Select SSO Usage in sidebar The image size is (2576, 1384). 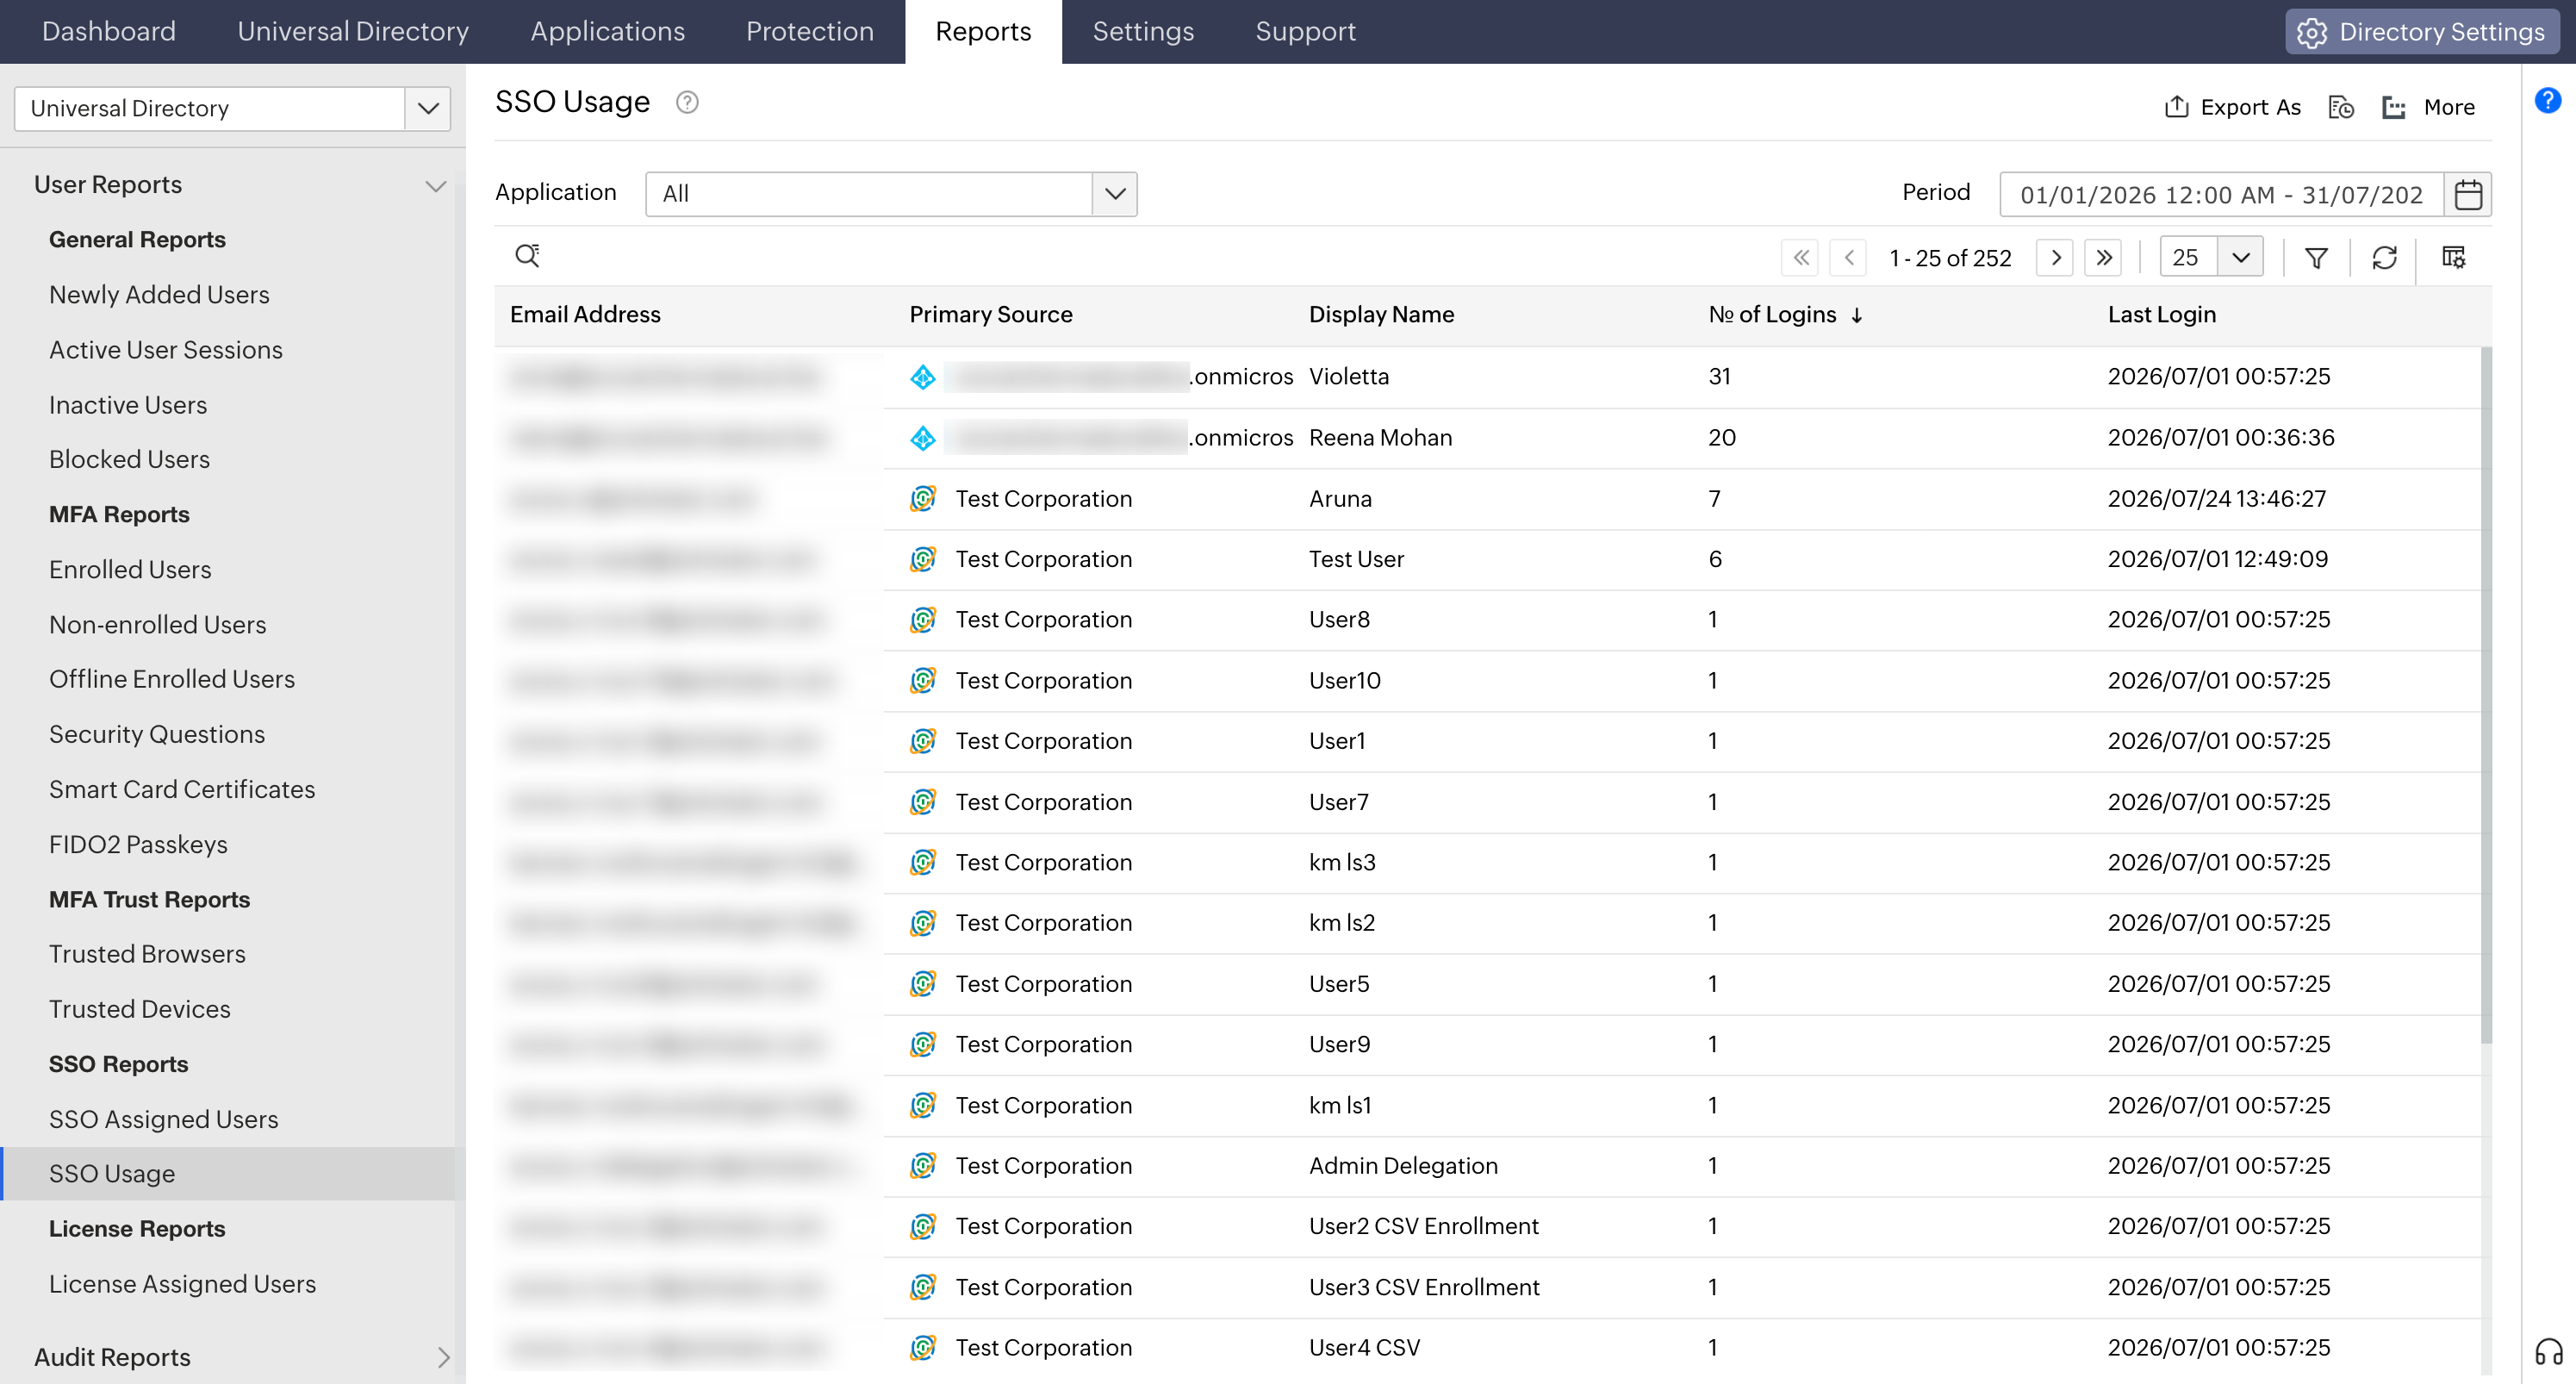coord(227,1173)
